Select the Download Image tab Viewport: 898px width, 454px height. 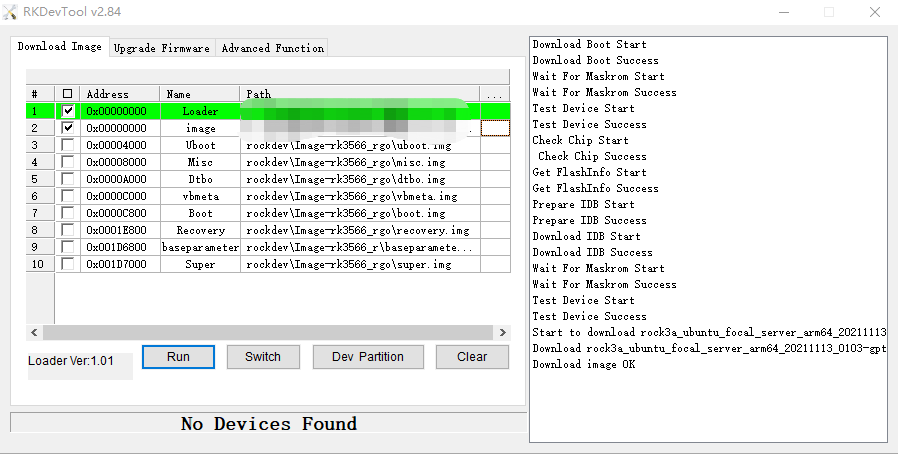pos(60,47)
